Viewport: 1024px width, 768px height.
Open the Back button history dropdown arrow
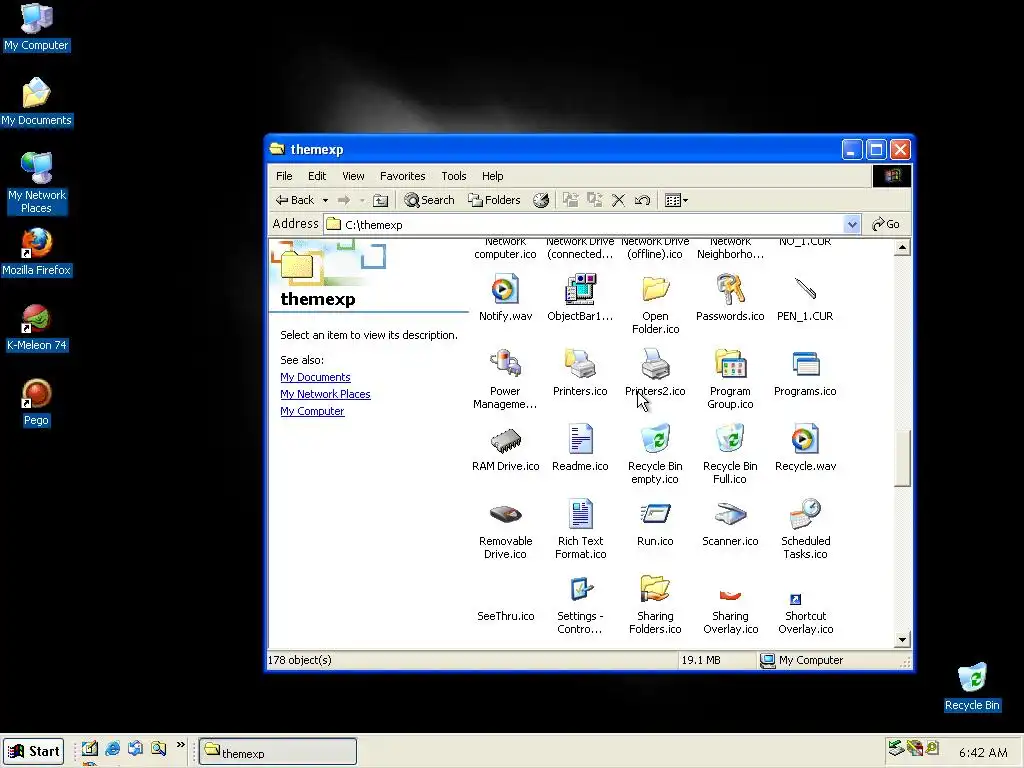[x=325, y=200]
